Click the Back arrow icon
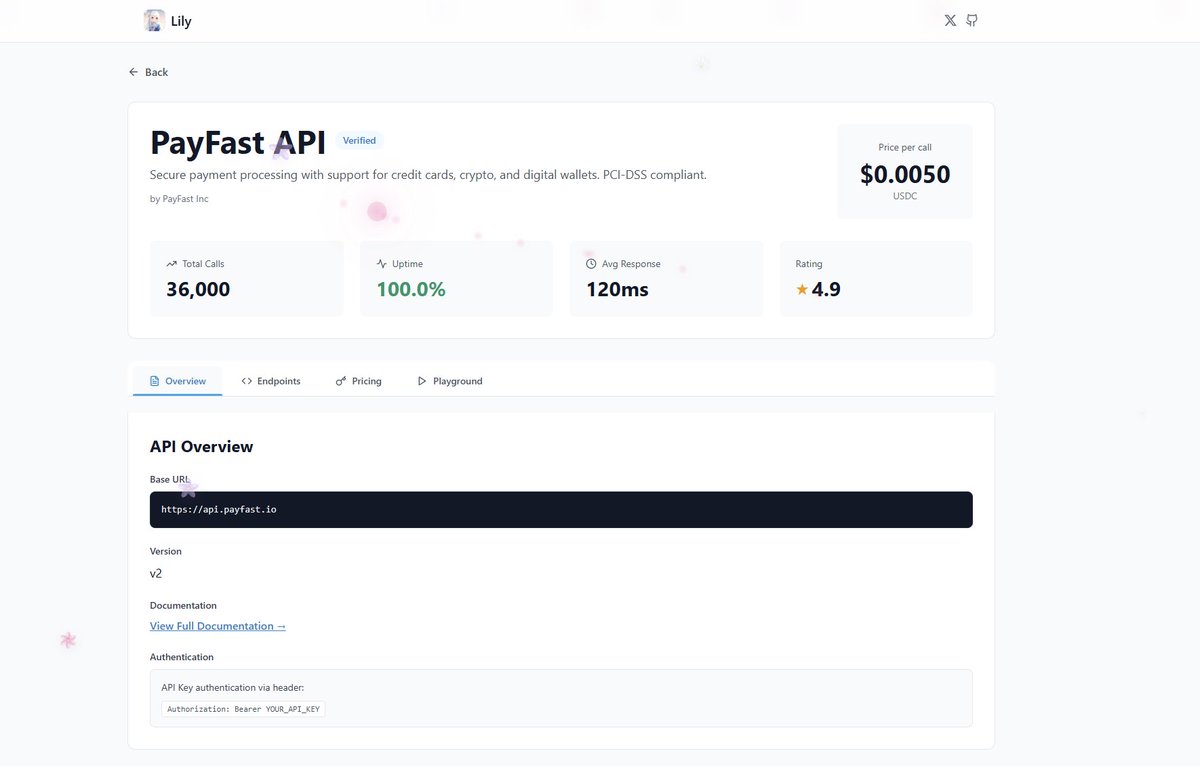Viewport: 1200px width, 766px height. click(x=133, y=72)
